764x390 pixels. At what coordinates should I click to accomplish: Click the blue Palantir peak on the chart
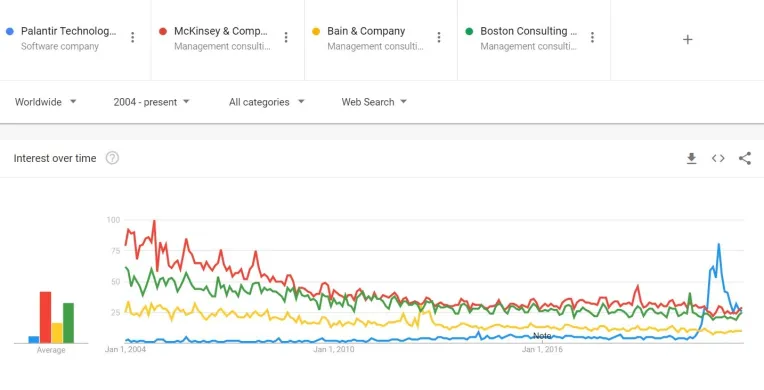point(719,245)
